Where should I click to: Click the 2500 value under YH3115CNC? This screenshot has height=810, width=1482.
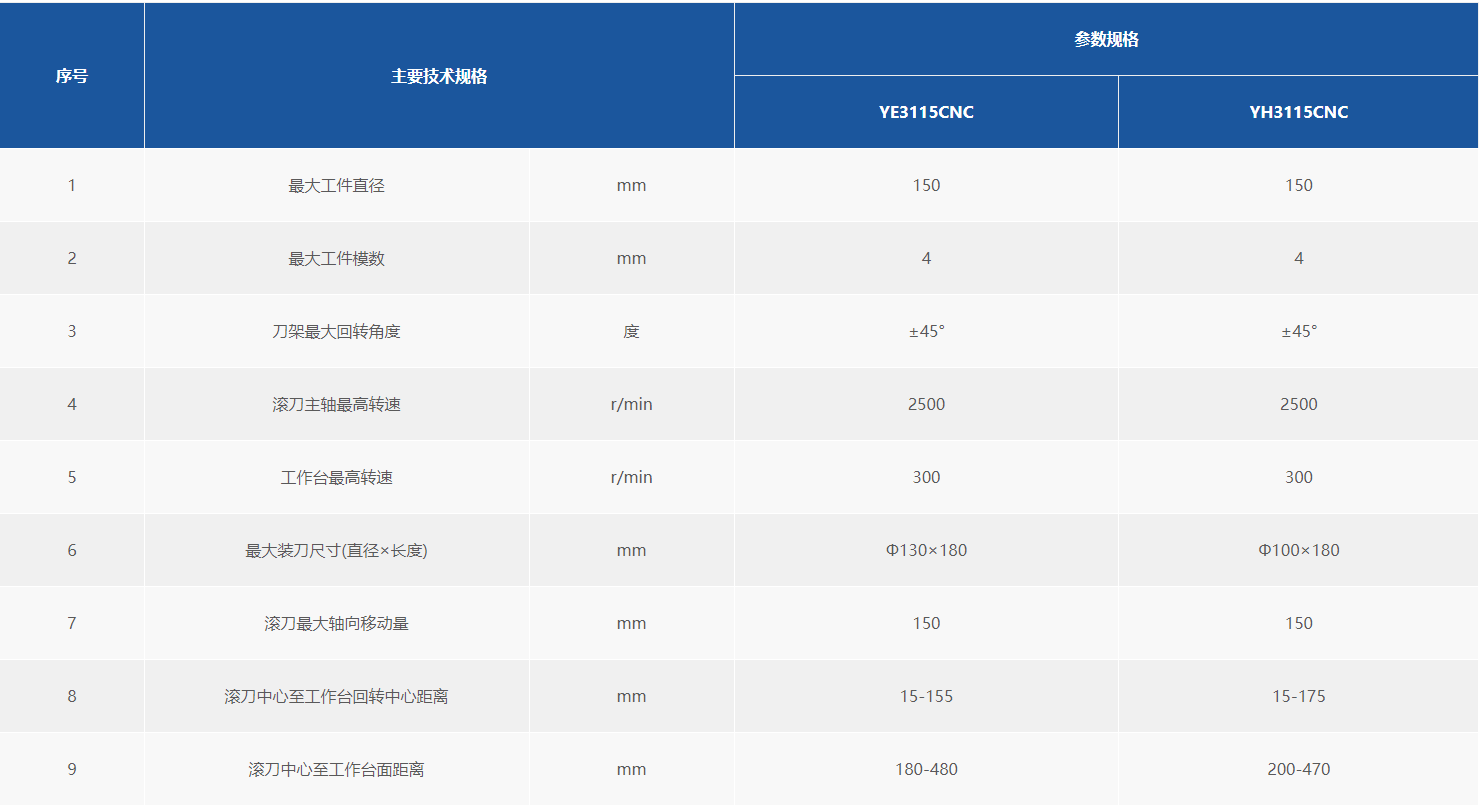1299,404
